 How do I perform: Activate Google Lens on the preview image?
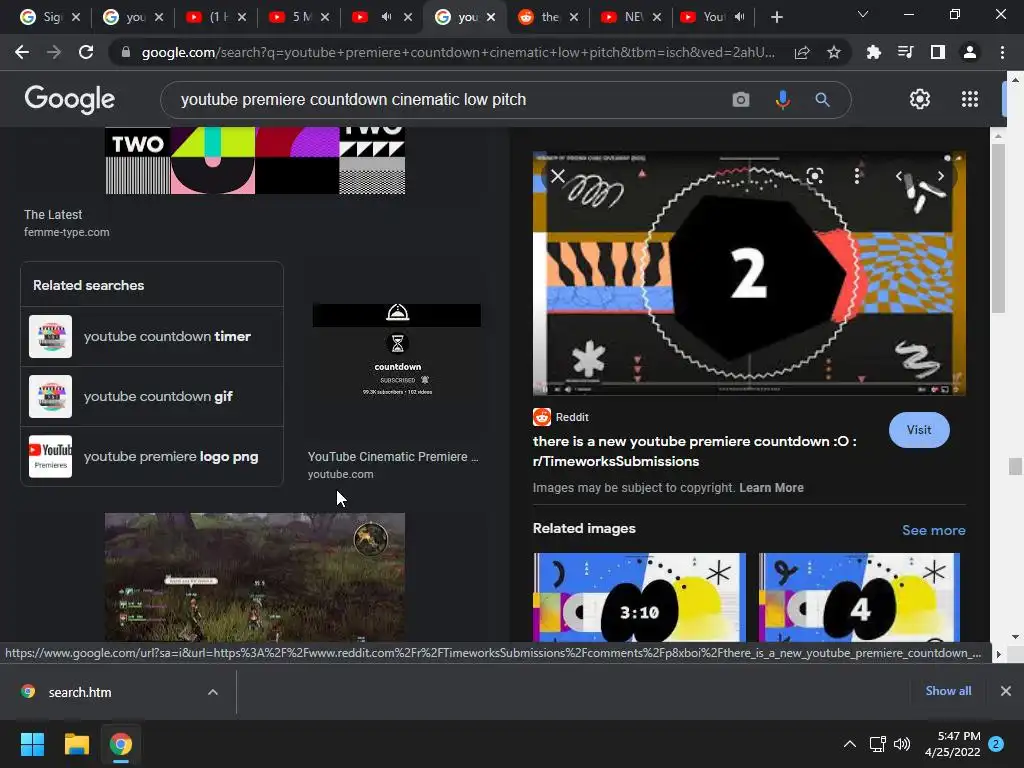[814, 176]
